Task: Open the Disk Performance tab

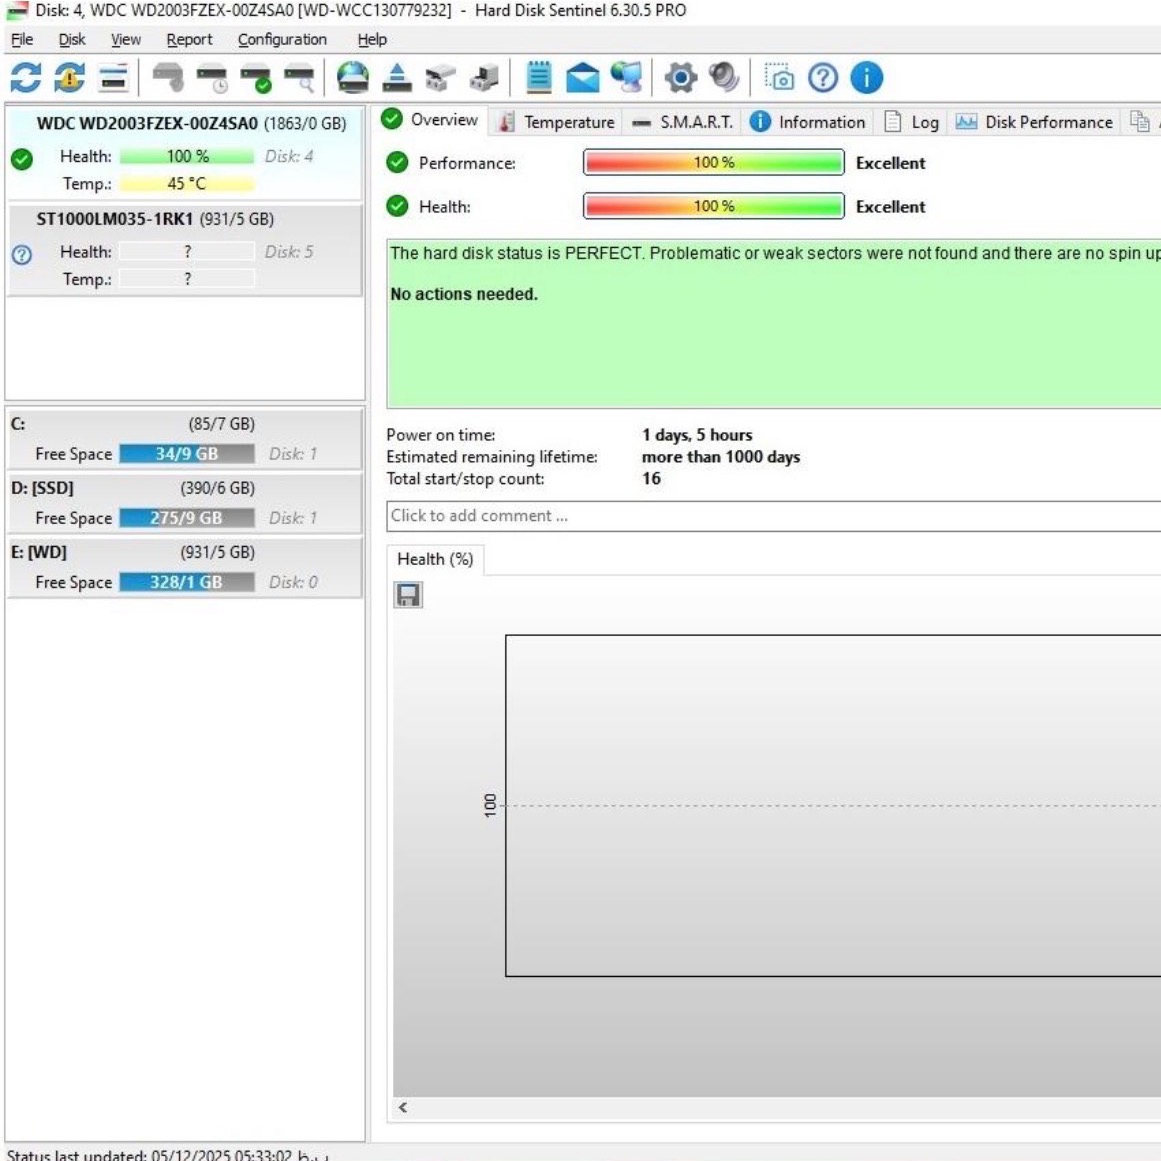Action: point(1035,122)
